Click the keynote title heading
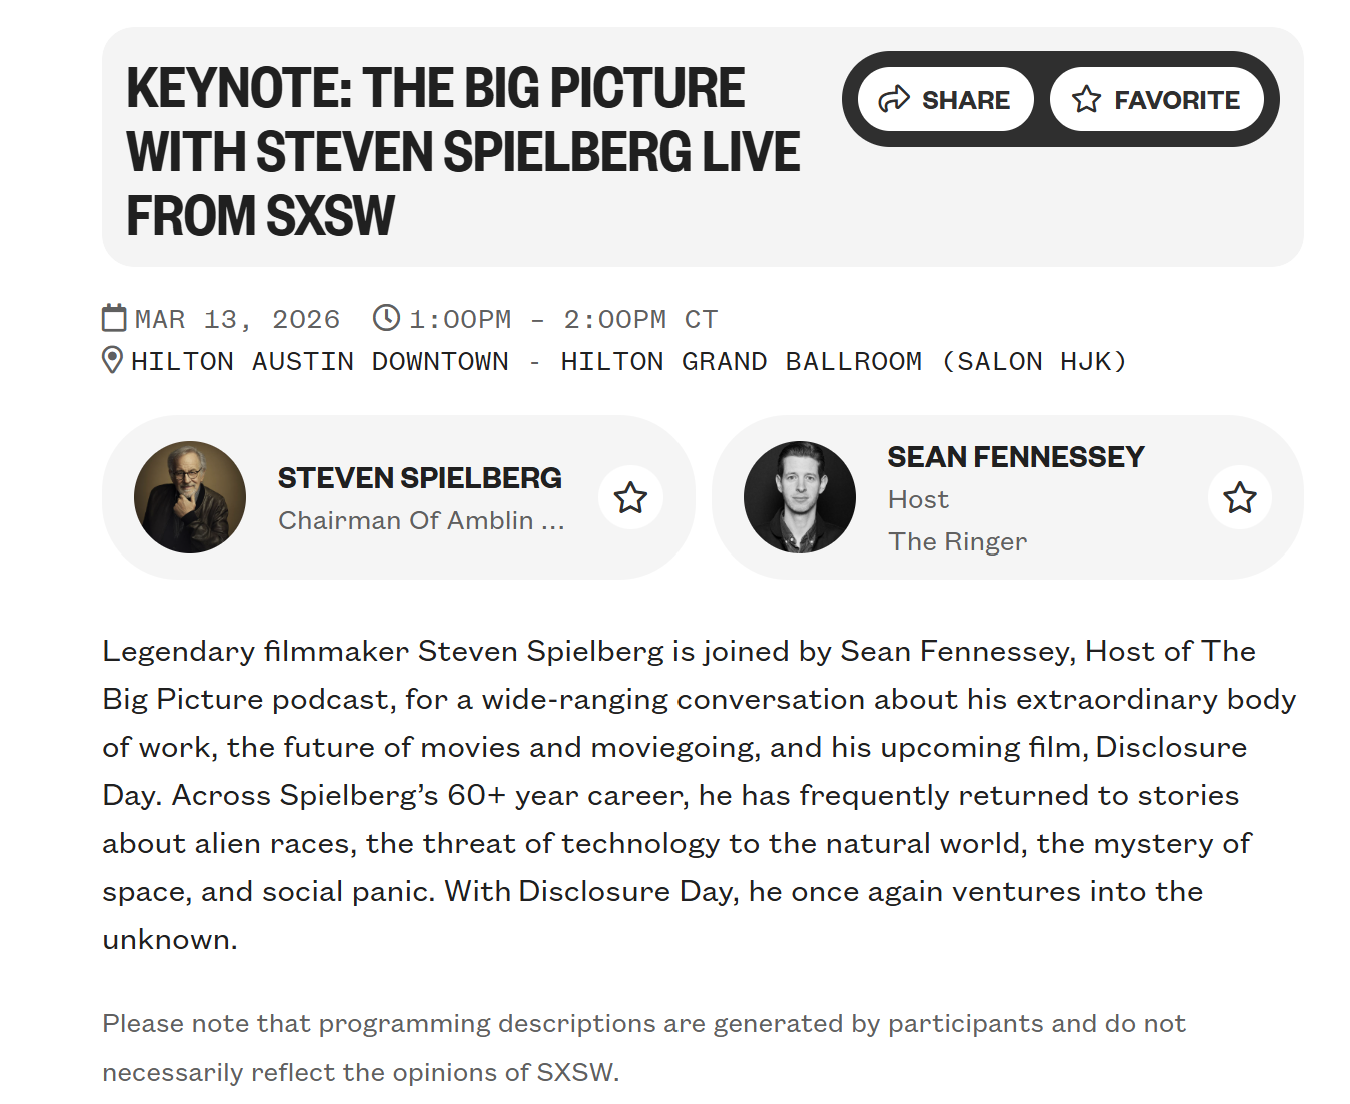This screenshot has height=1104, width=1350. (462, 151)
